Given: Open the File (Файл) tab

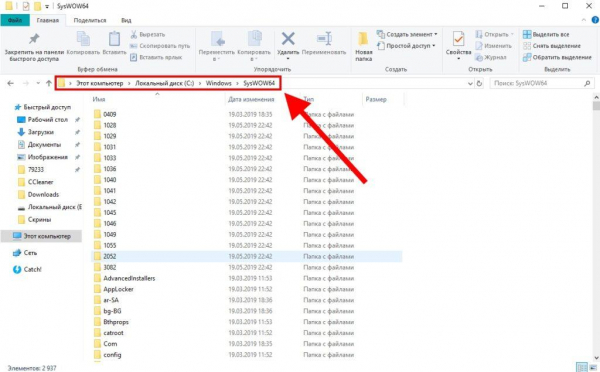Looking at the screenshot, I should coord(15,20).
